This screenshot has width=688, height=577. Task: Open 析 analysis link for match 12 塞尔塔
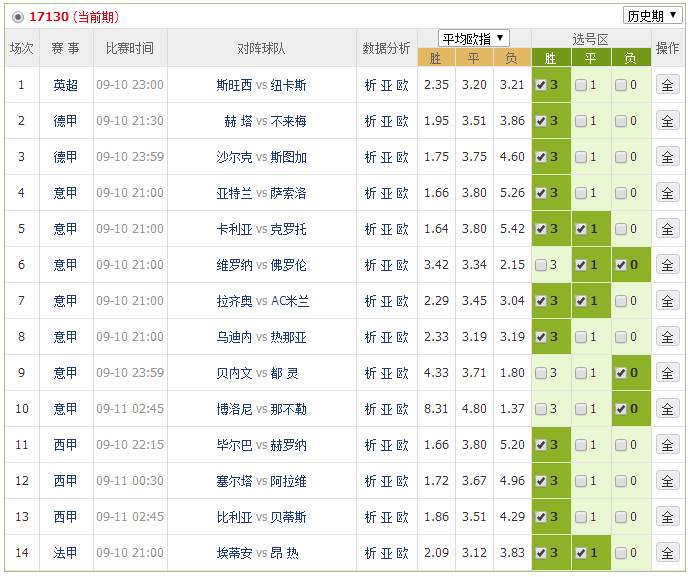(370, 481)
